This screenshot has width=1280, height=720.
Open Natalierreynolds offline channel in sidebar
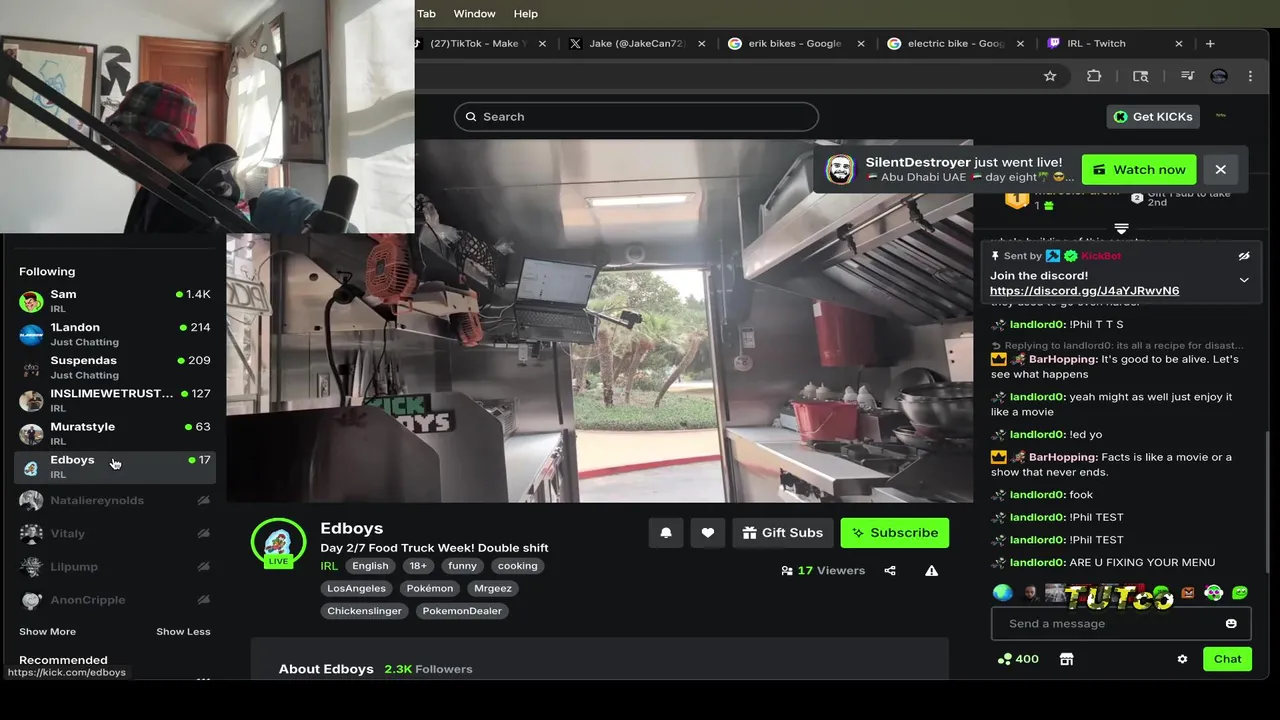click(115, 500)
